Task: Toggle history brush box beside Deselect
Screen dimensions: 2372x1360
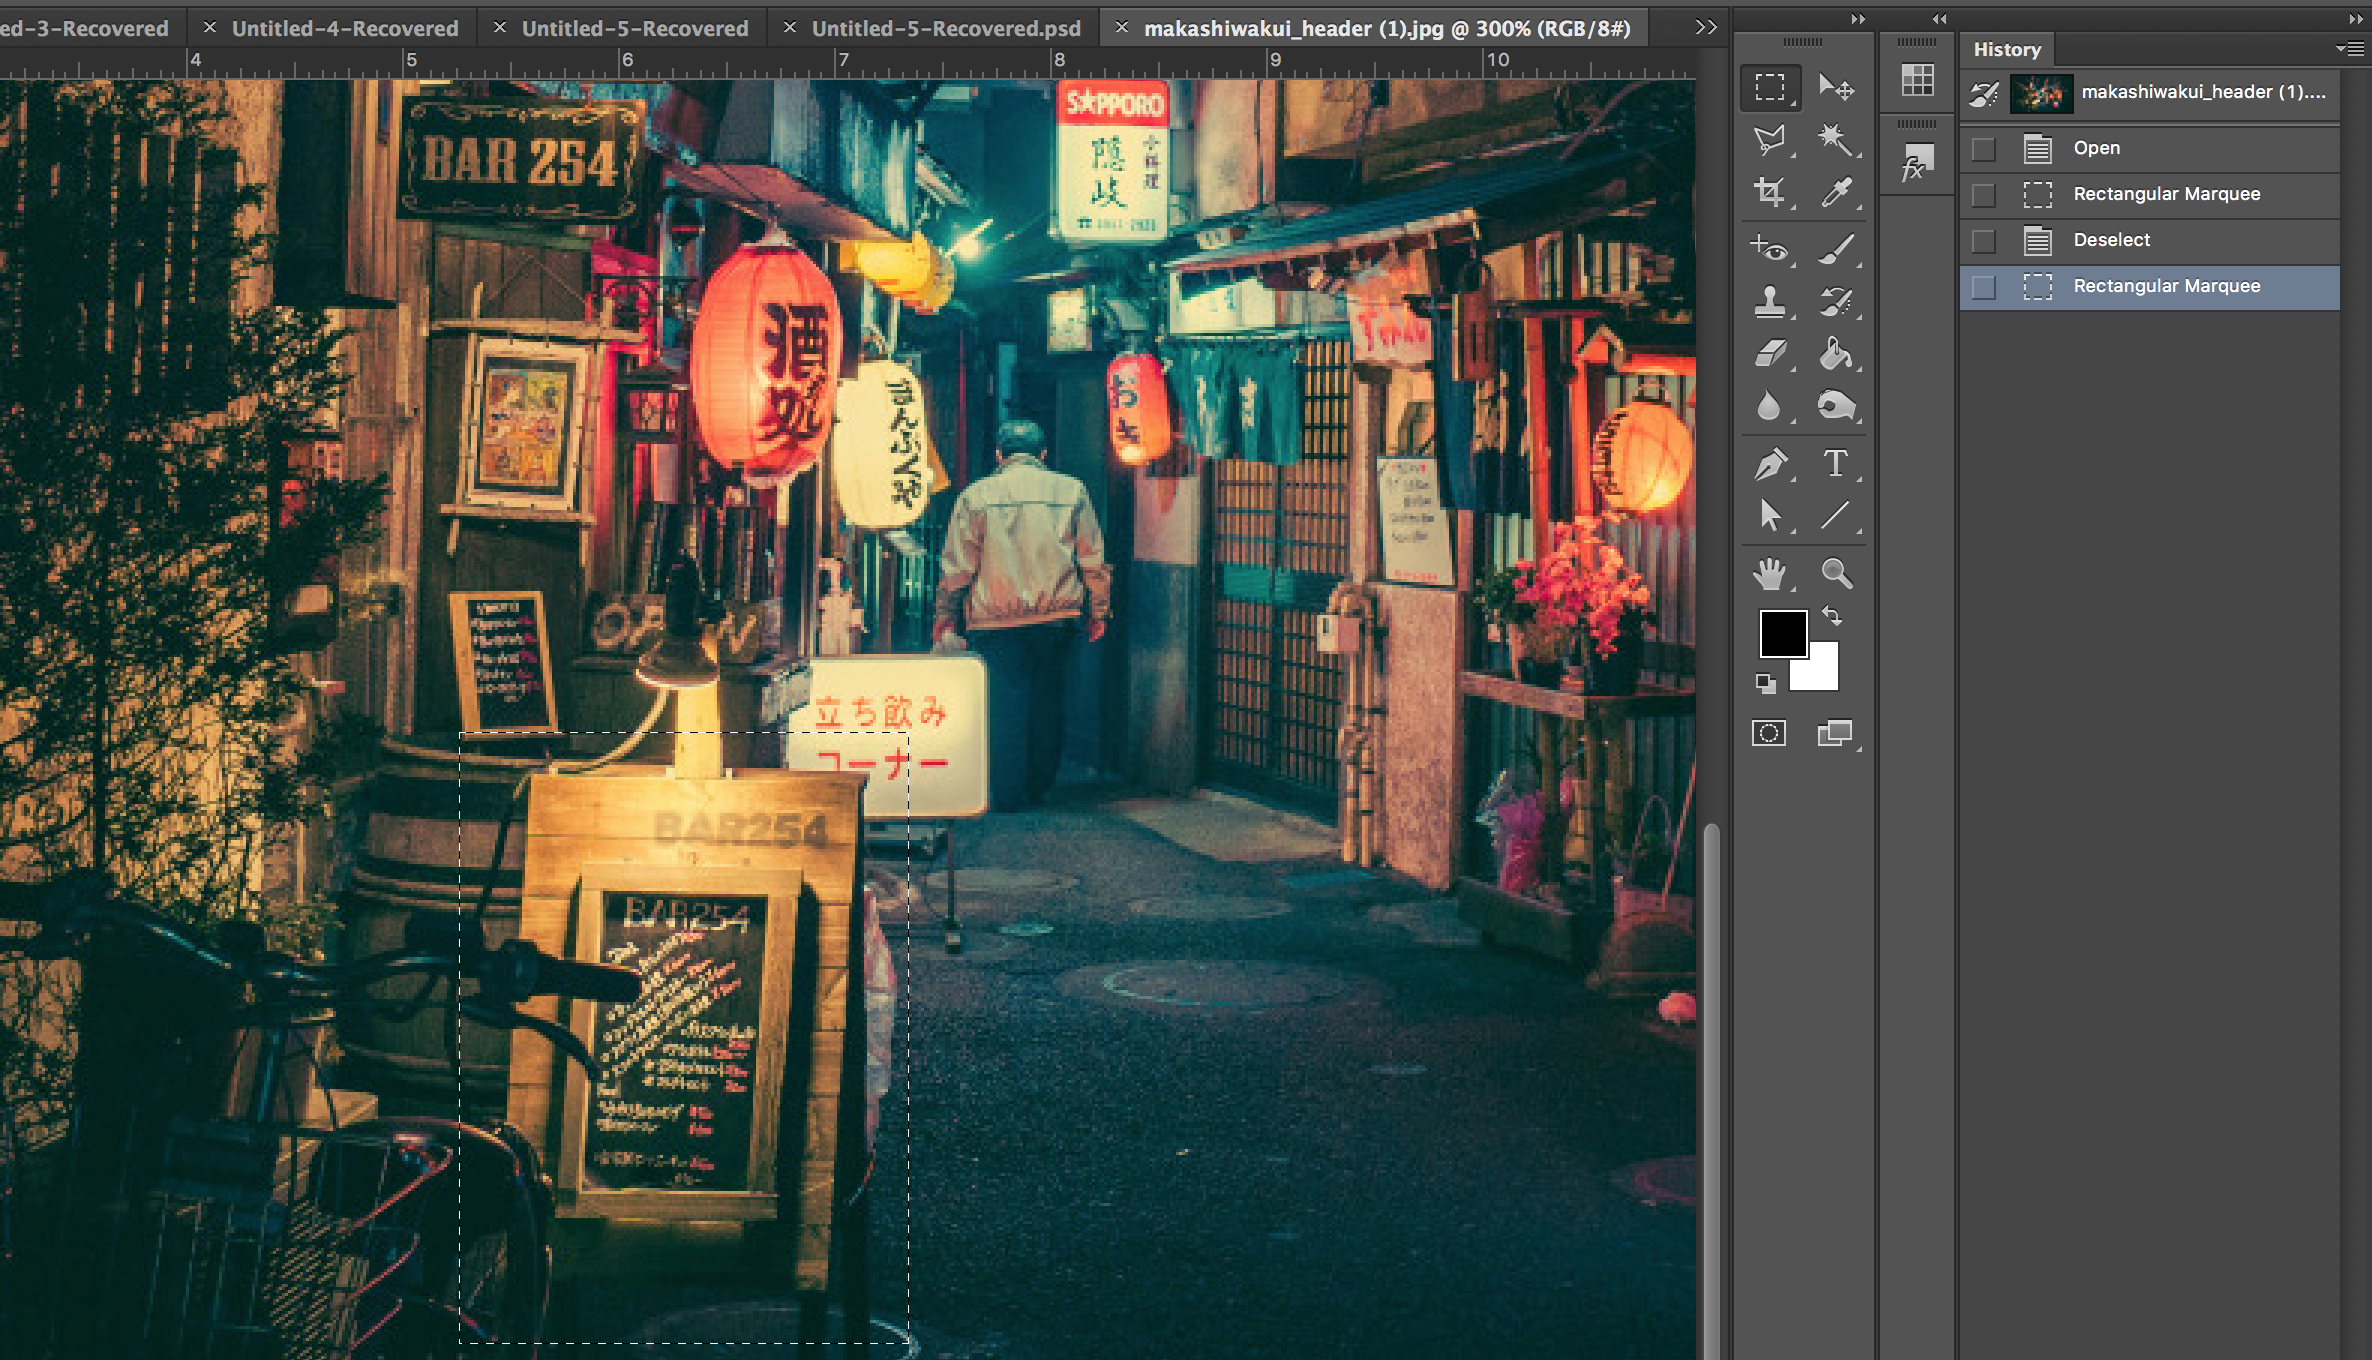Action: tap(1983, 241)
